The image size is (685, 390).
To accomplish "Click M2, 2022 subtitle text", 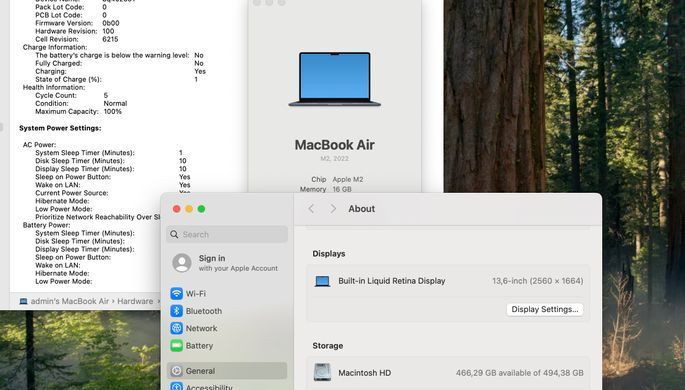I will pos(335,159).
